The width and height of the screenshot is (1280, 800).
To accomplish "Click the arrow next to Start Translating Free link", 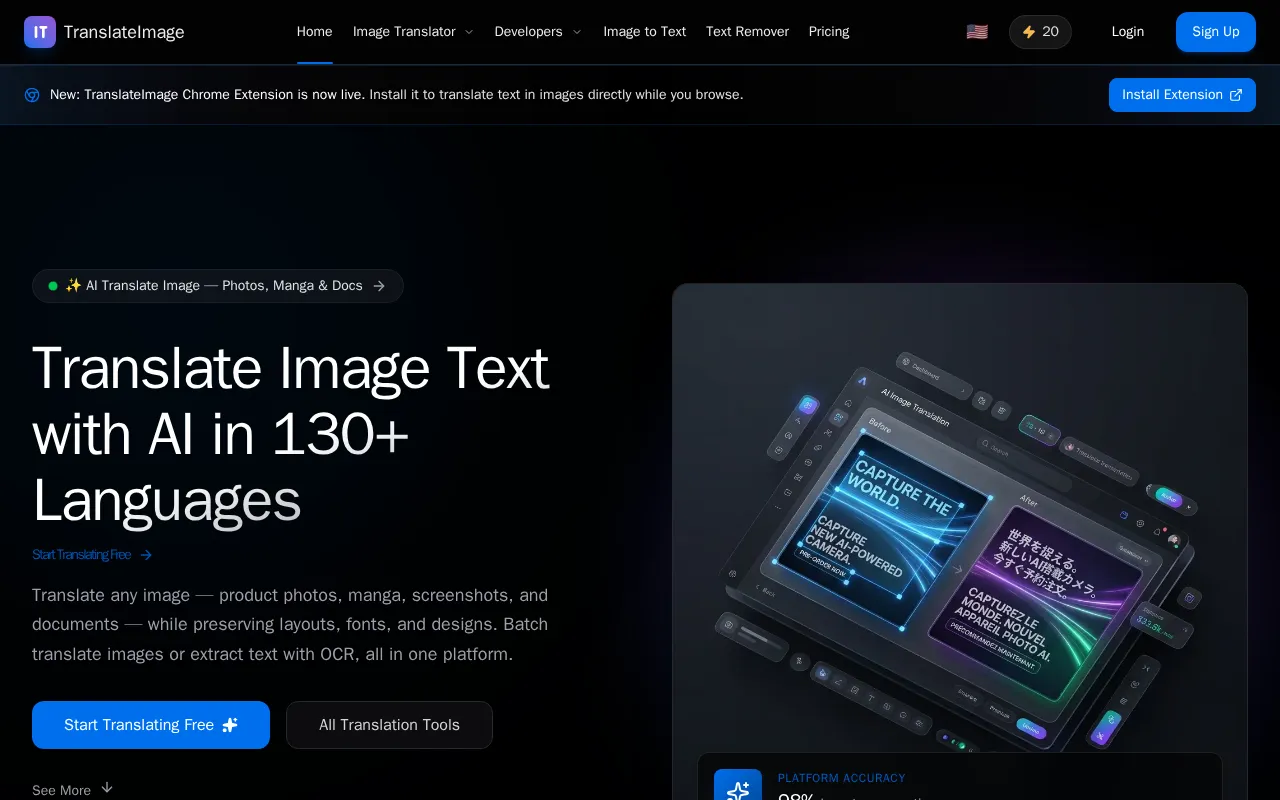I will coord(146,555).
